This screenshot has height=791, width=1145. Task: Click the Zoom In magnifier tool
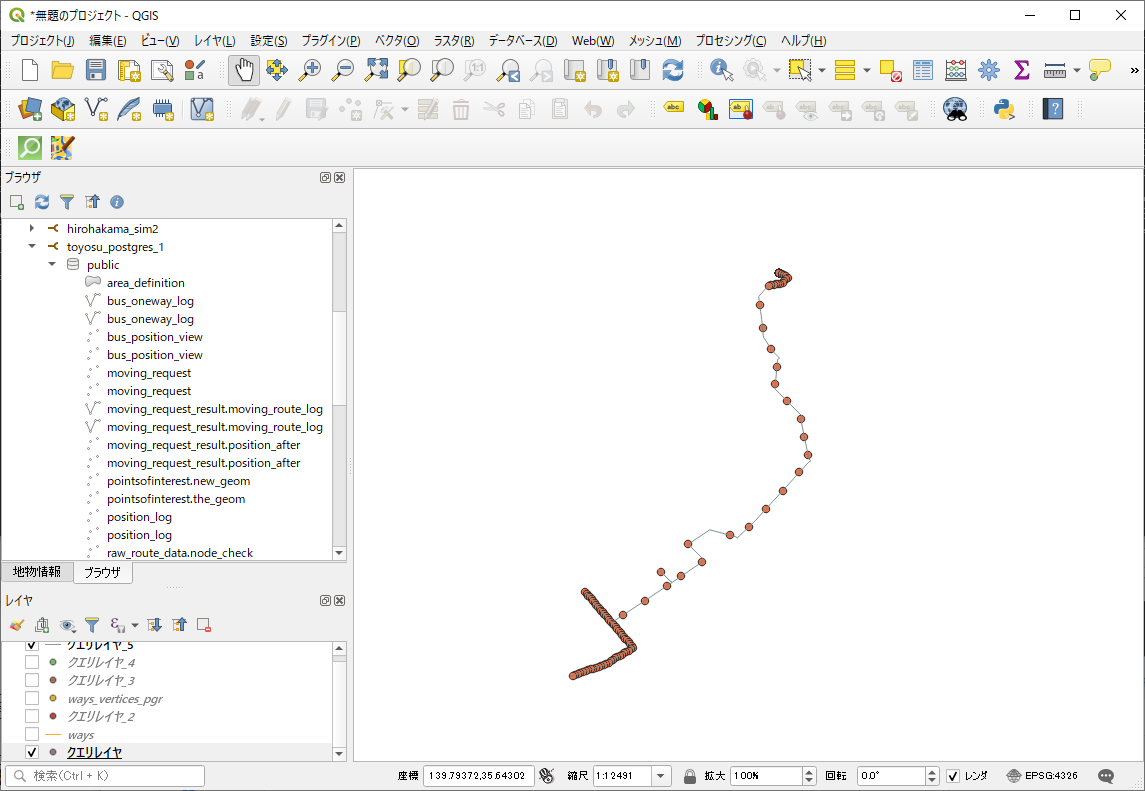tap(310, 70)
